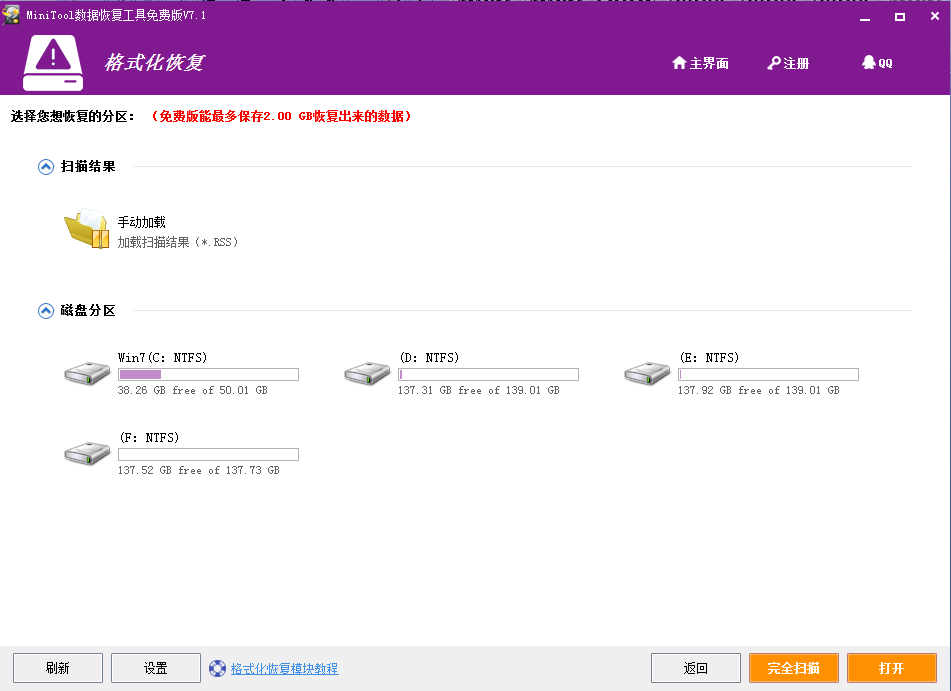Collapse the 扫描结果 section
951x691 pixels.
click(x=45, y=166)
